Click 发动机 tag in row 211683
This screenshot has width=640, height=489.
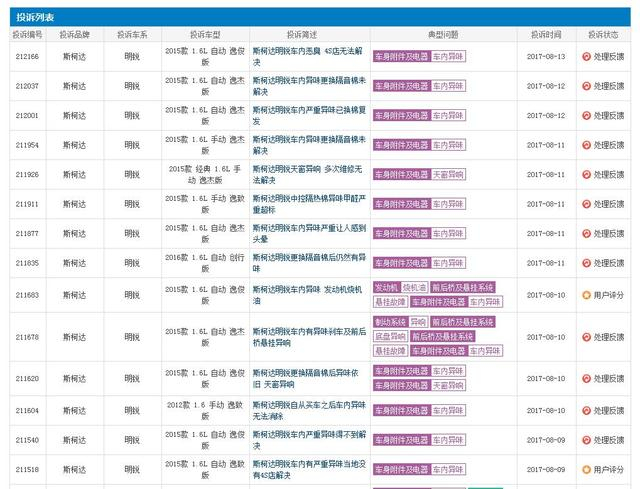tap(387, 287)
